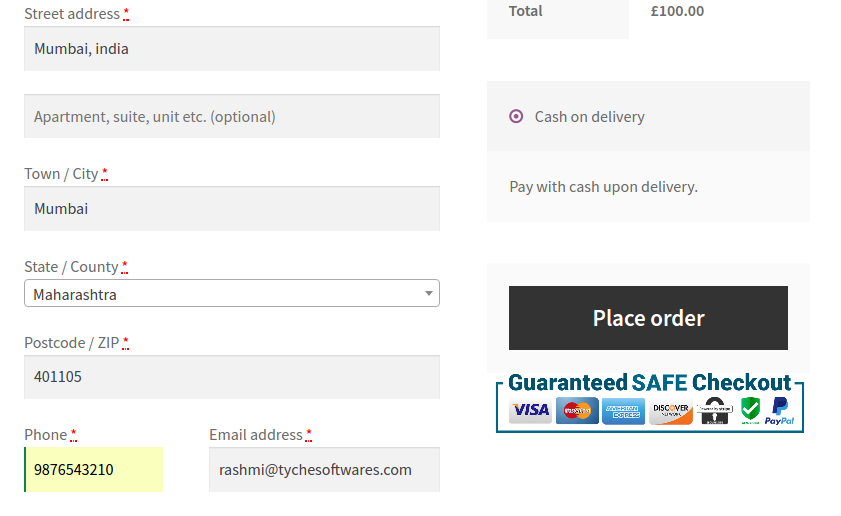Image resolution: width=841 pixels, height=516 pixels.
Task: Click the padlock security badge icon
Action: pos(715,411)
